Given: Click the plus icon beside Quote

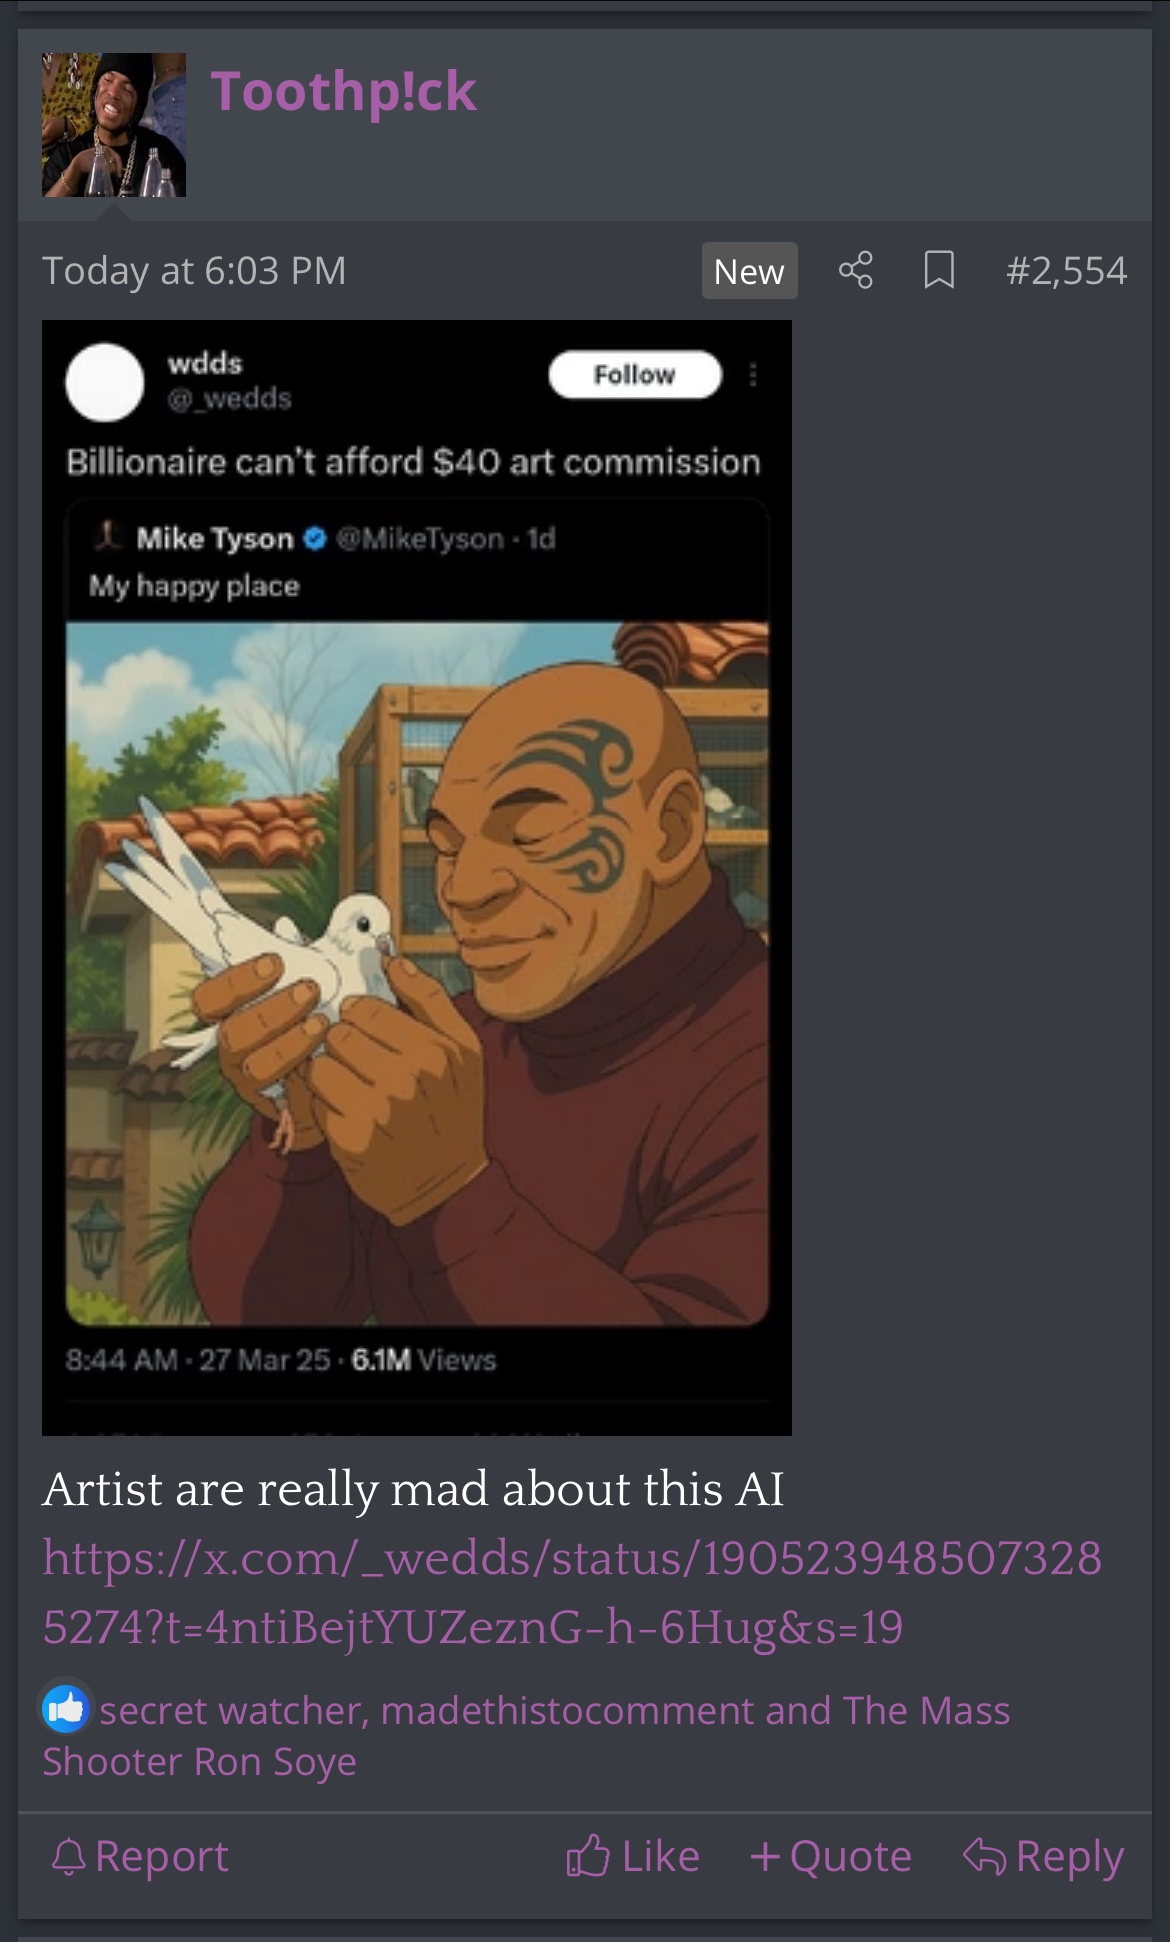Looking at the screenshot, I should pos(765,1857).
